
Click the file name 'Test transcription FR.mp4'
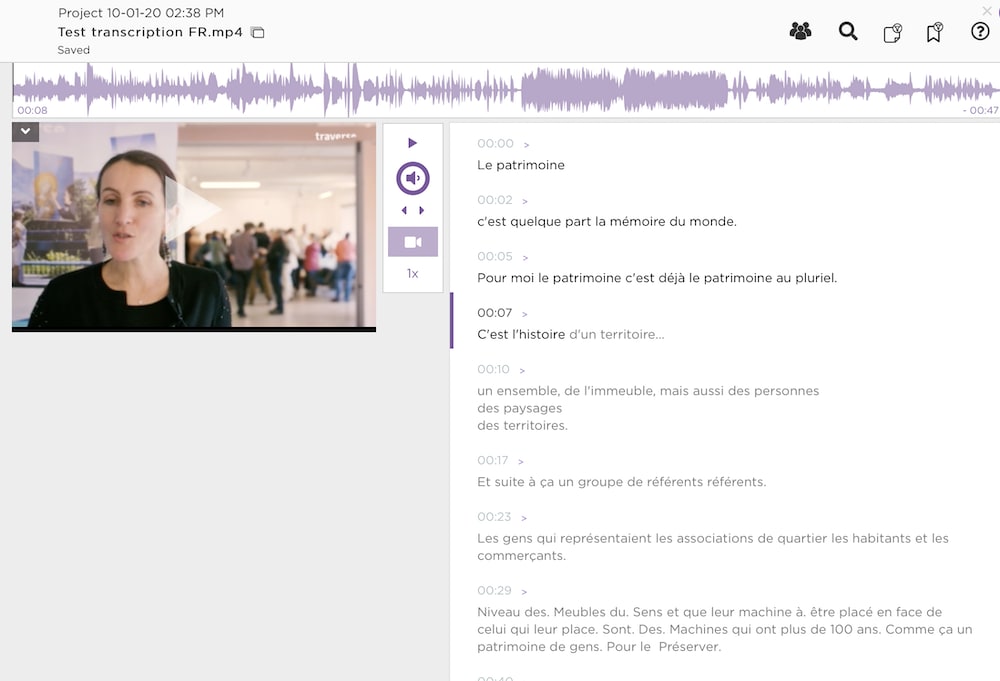(150, 32)
